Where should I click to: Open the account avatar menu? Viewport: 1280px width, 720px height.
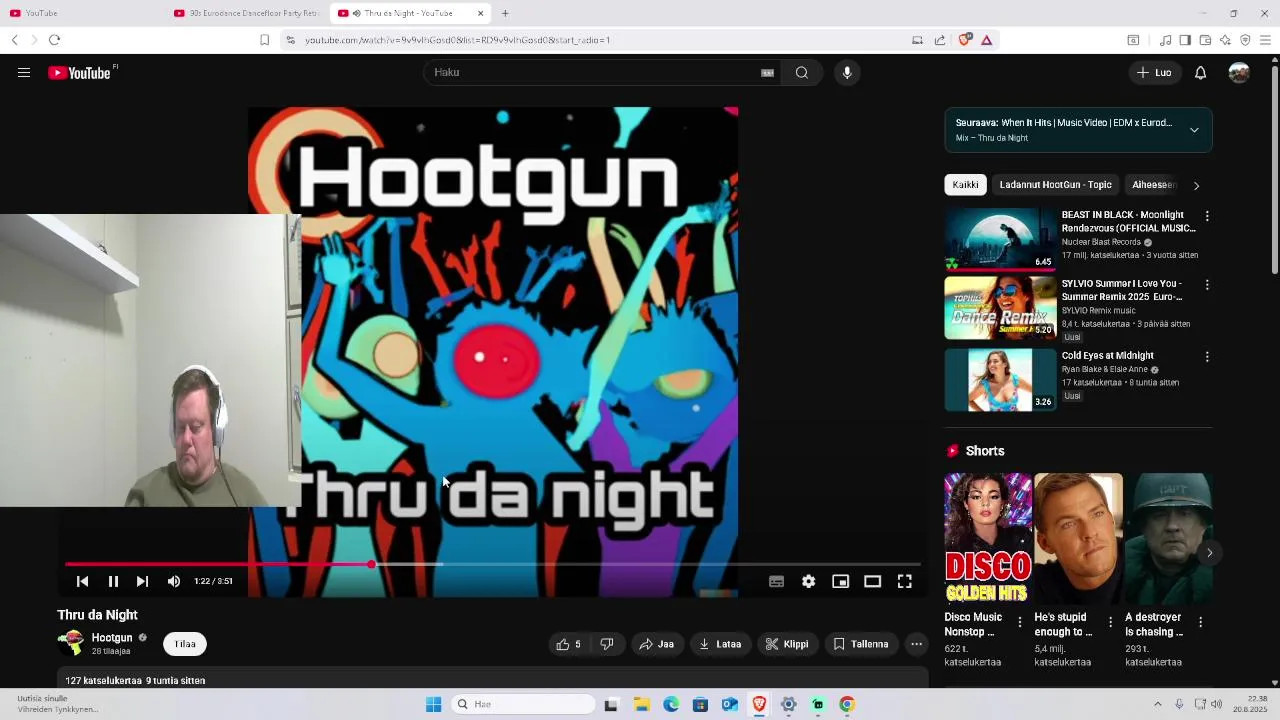click(x=1239, y=72)
